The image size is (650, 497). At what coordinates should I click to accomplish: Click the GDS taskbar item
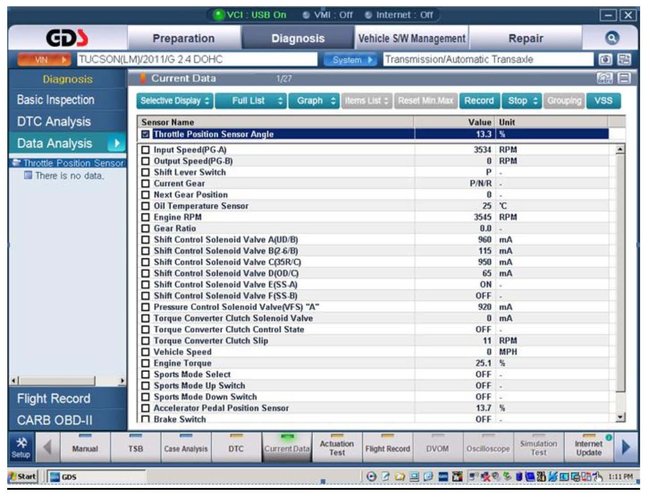pyautogui.click(x=96, y=477)
